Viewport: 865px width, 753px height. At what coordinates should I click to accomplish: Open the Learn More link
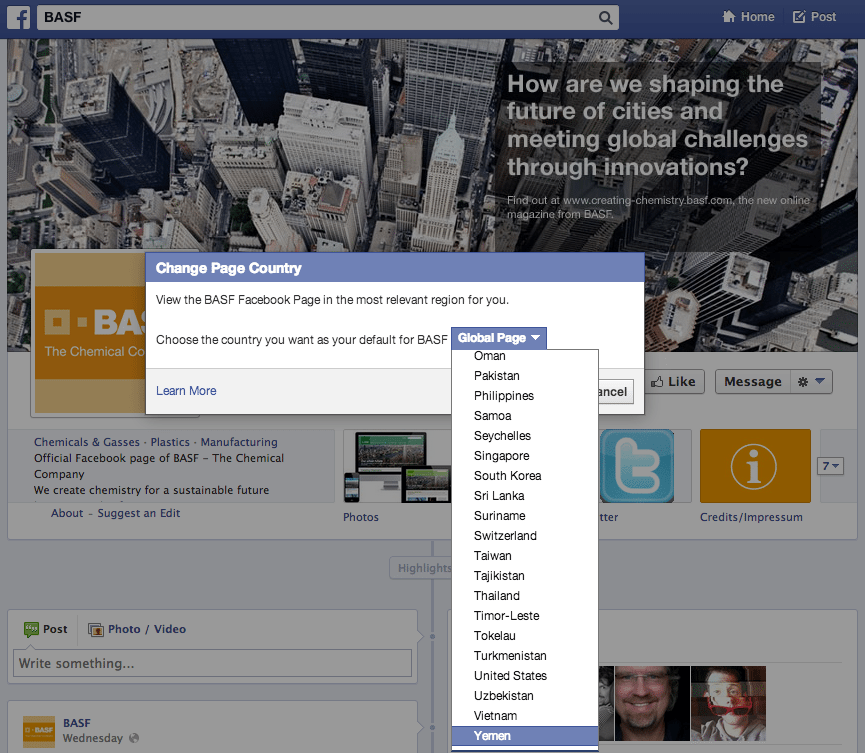click(186, 391)
